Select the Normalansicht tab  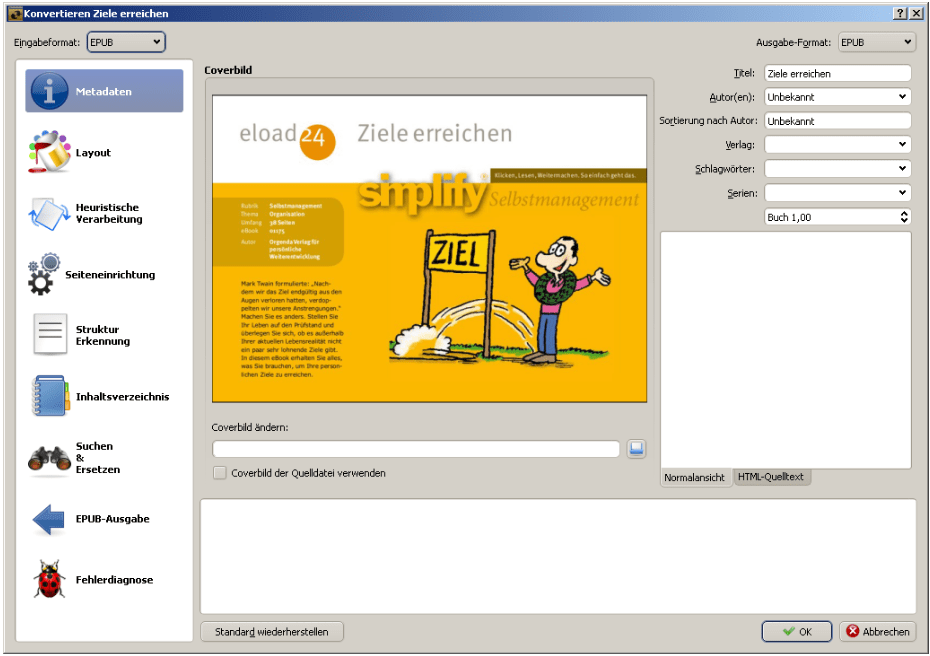695,478
